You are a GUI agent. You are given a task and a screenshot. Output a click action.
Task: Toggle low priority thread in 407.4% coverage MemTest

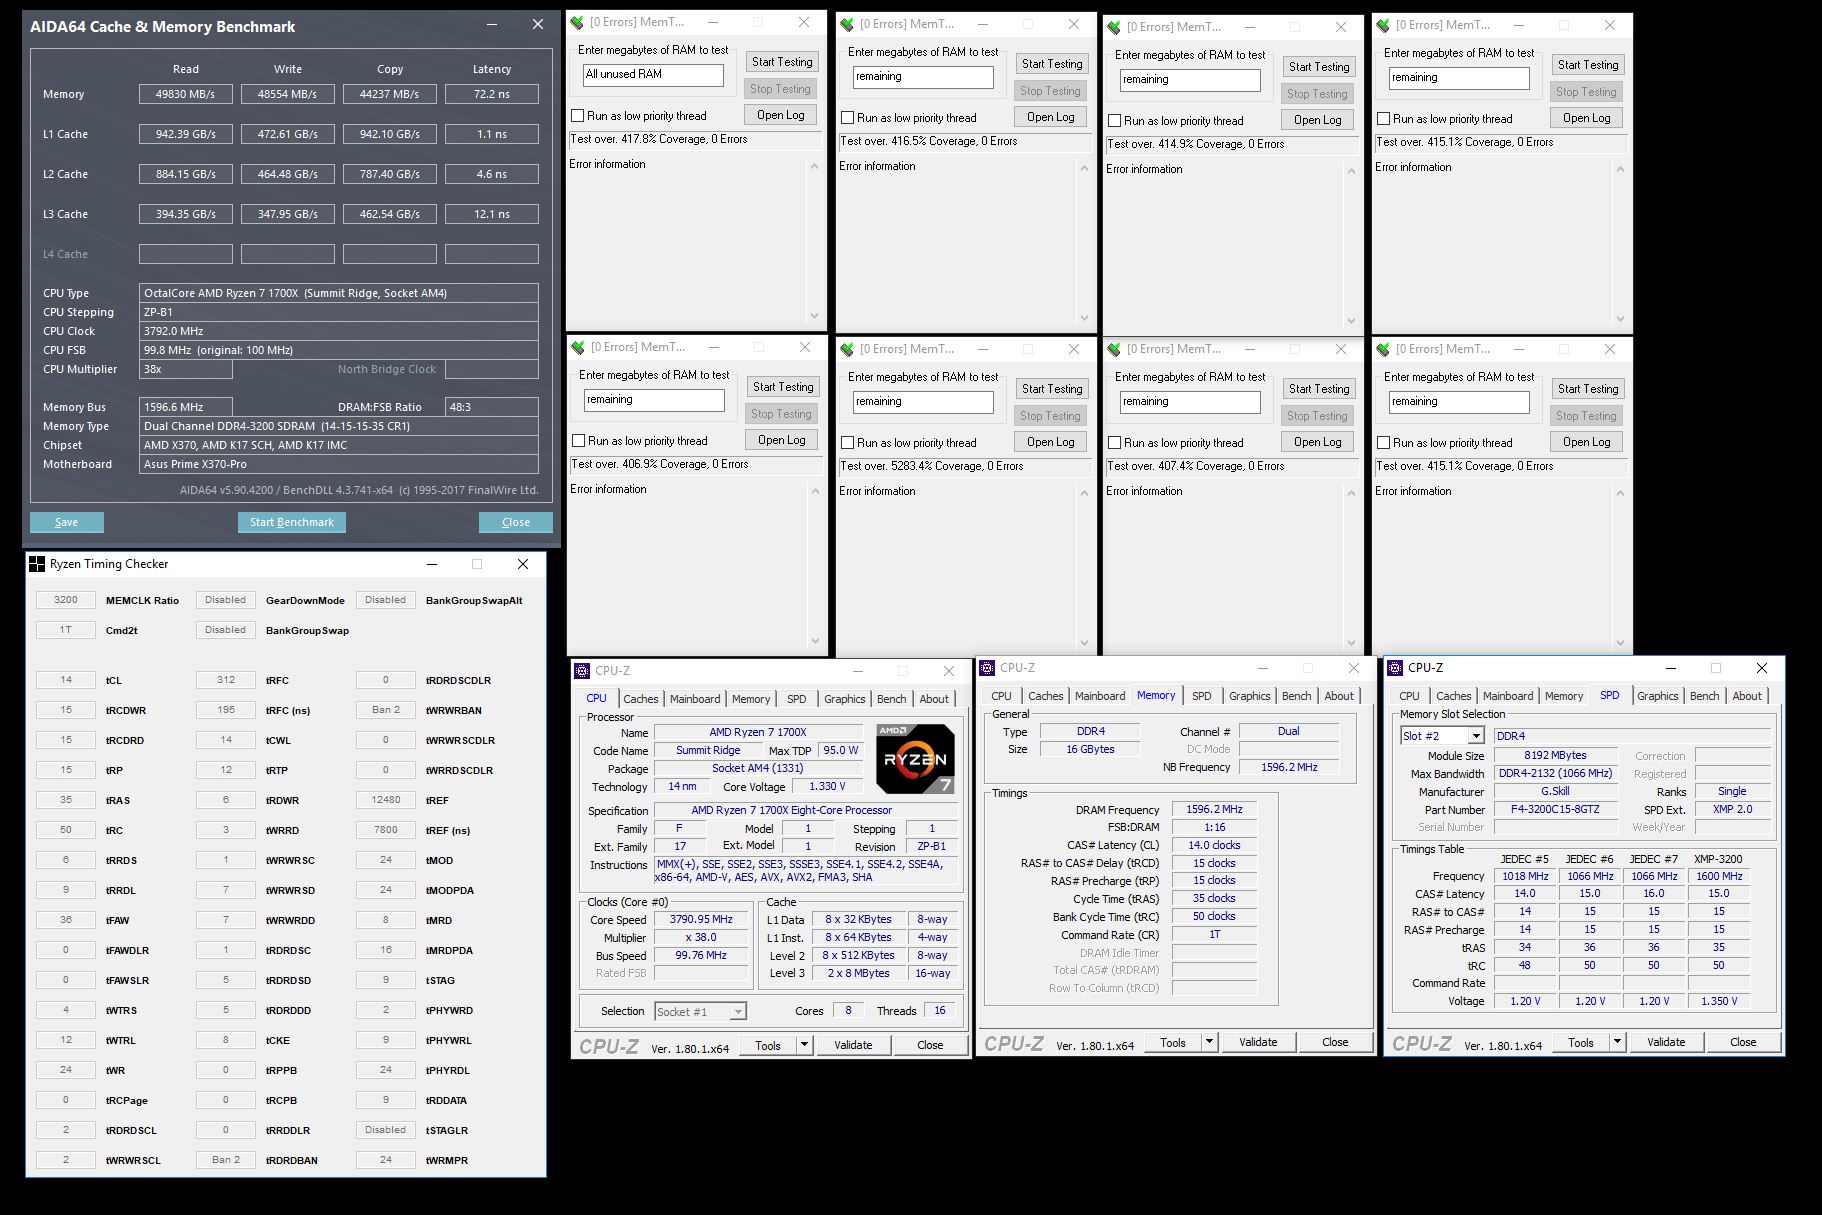coord(1114,443)
